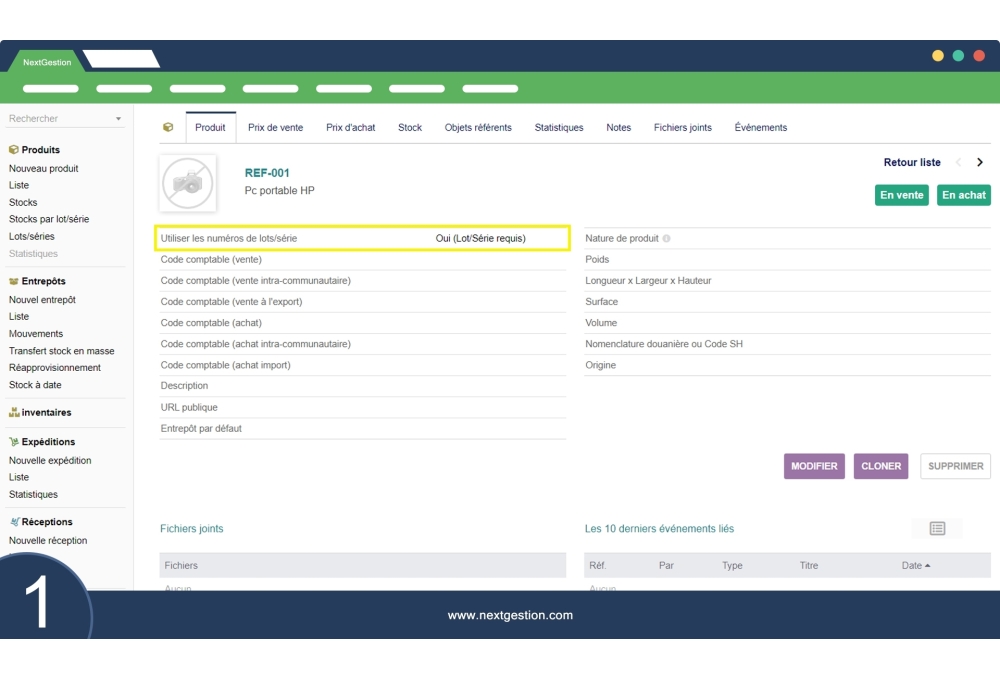Image resolution: width=1000 pixels, height=679 pixels.
Task: Click the Expéditions truck icon in sidebar
Action: pyautogui.click(x=14, y=442)
